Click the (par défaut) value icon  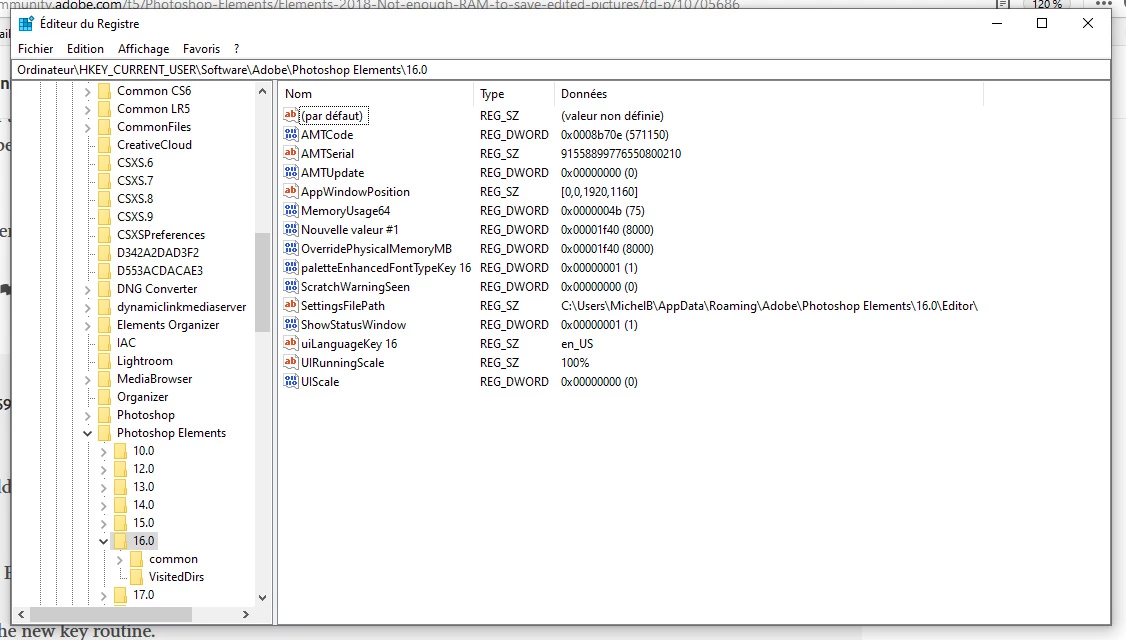point(291,115)
